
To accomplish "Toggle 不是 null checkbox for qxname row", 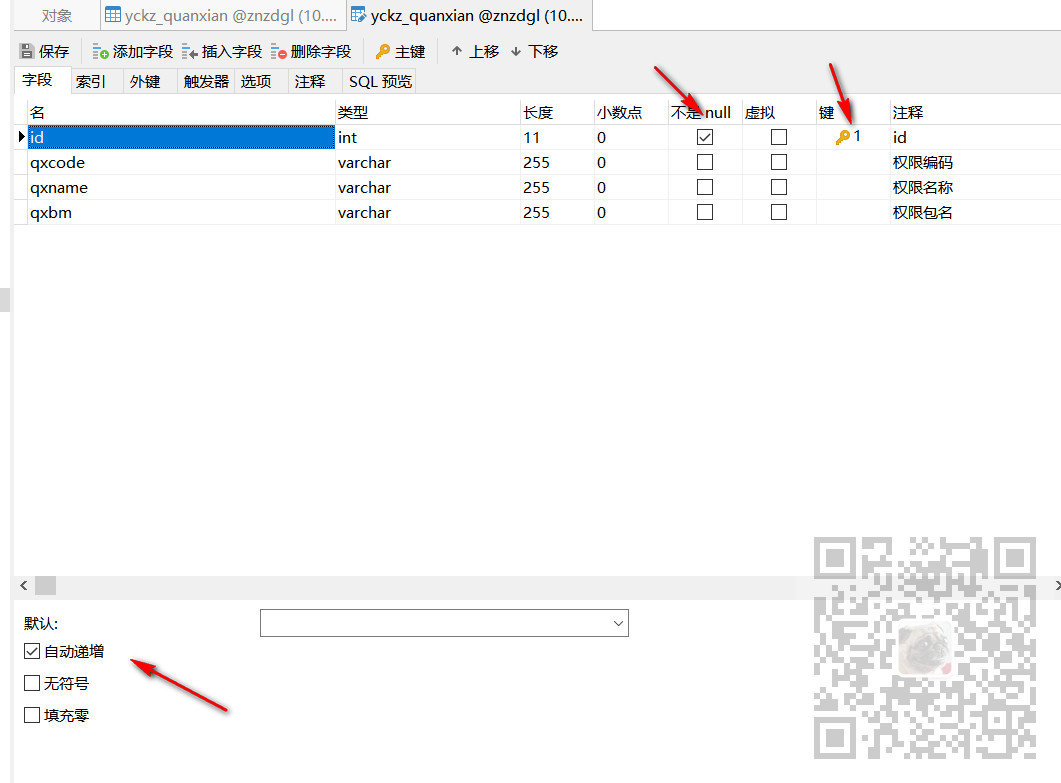I will [x=704, y=187].
